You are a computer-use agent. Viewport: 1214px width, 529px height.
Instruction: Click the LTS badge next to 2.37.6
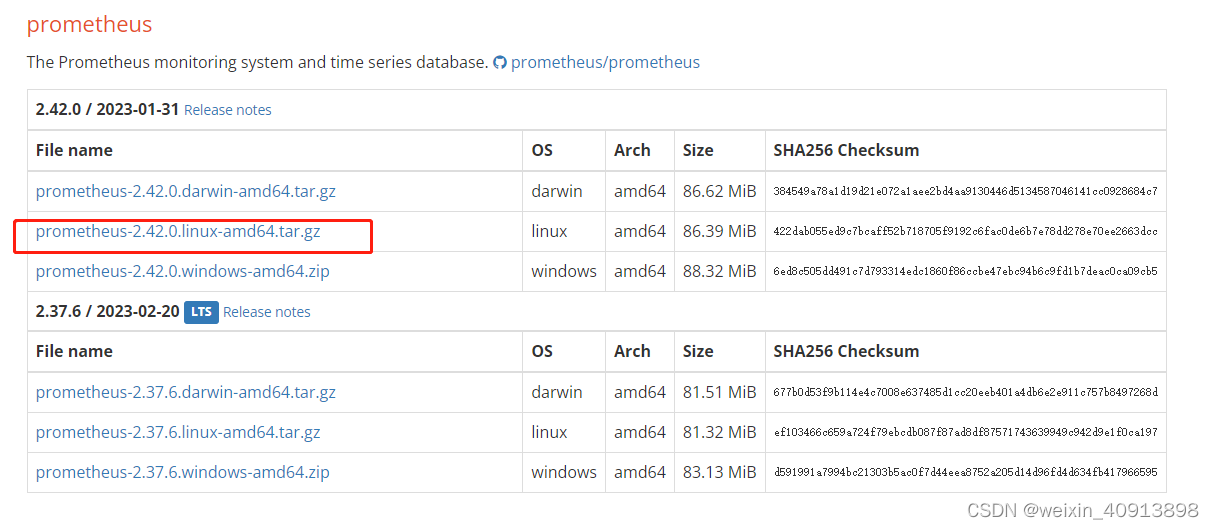(201, 312)
